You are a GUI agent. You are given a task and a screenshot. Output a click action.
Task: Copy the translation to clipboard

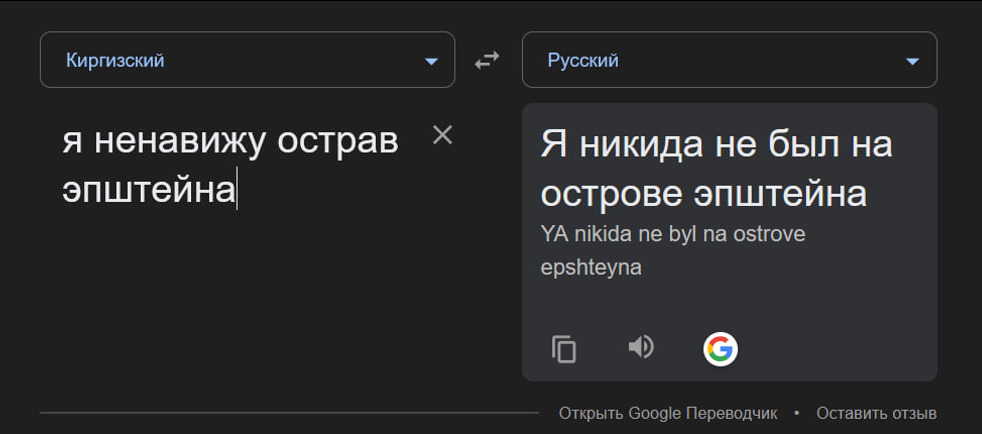point(564,349)
